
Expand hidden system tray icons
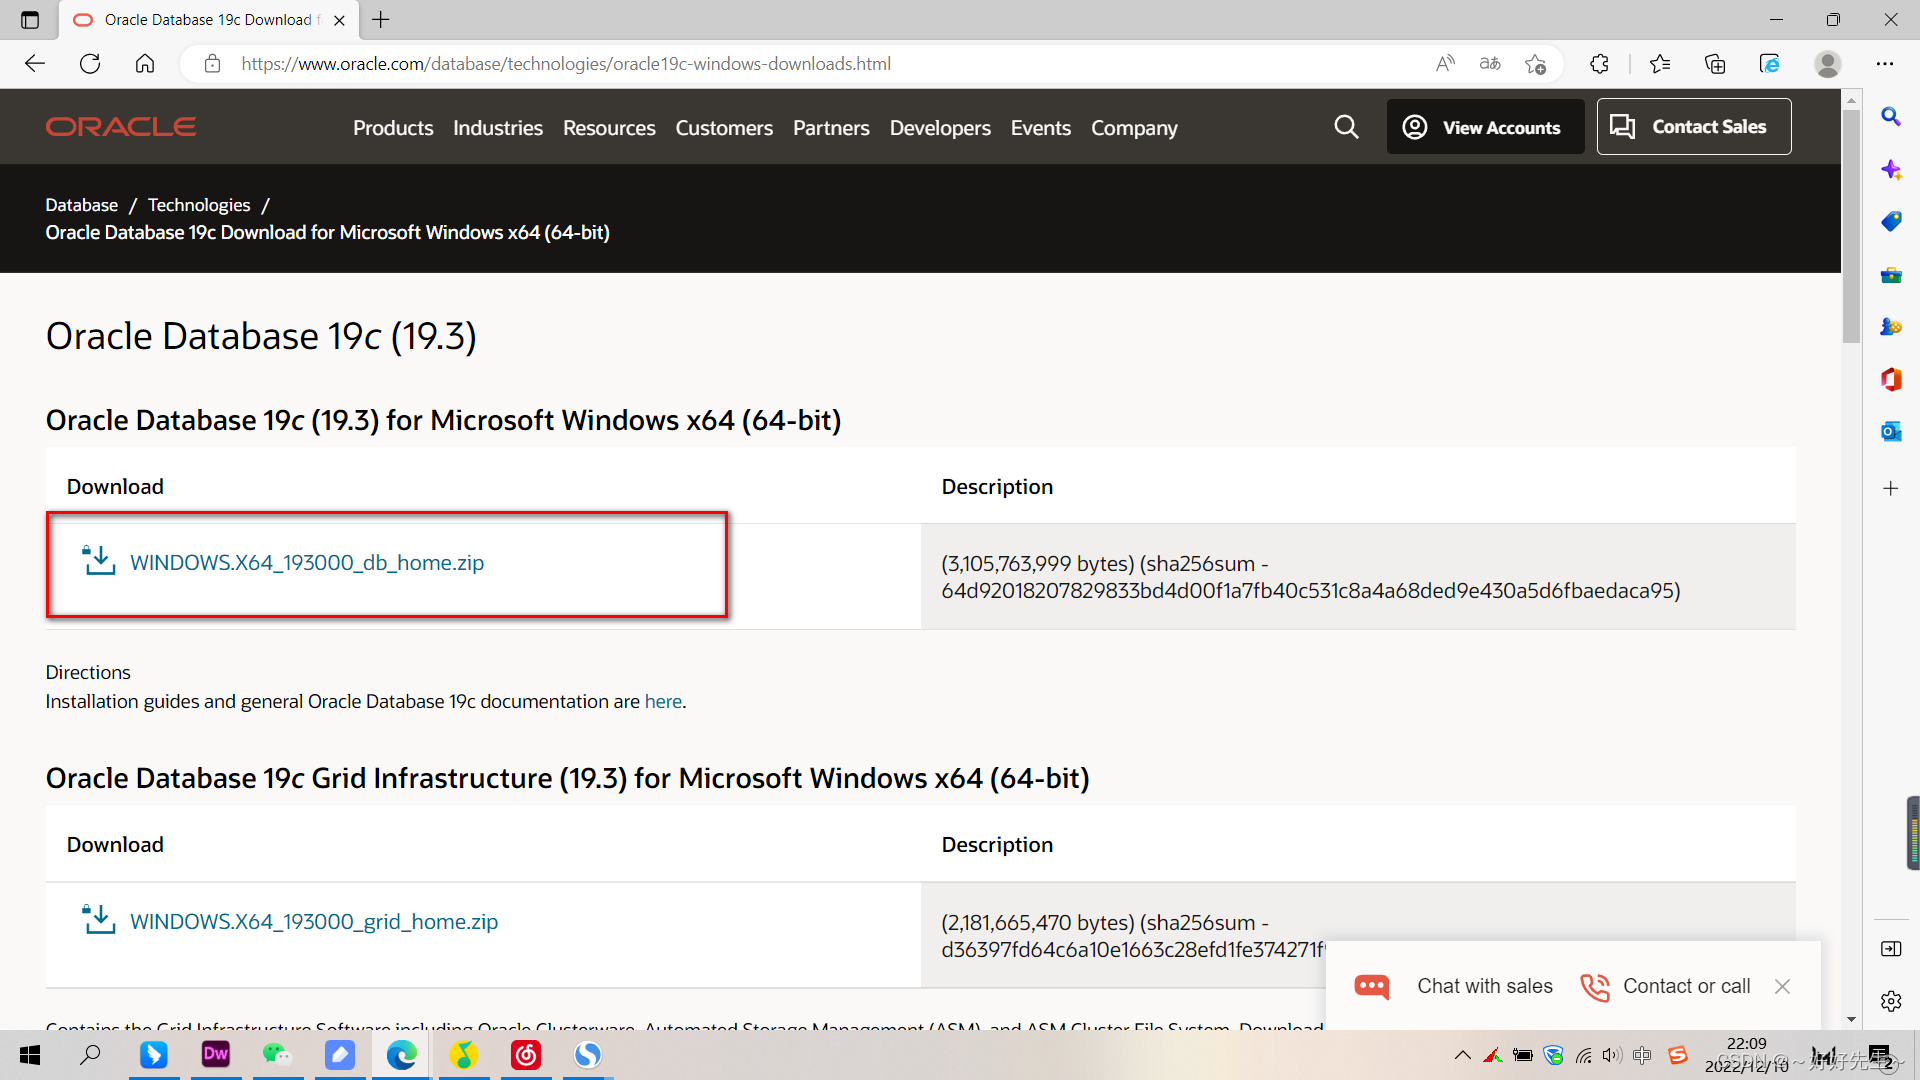click(x=1462, y=1055)
